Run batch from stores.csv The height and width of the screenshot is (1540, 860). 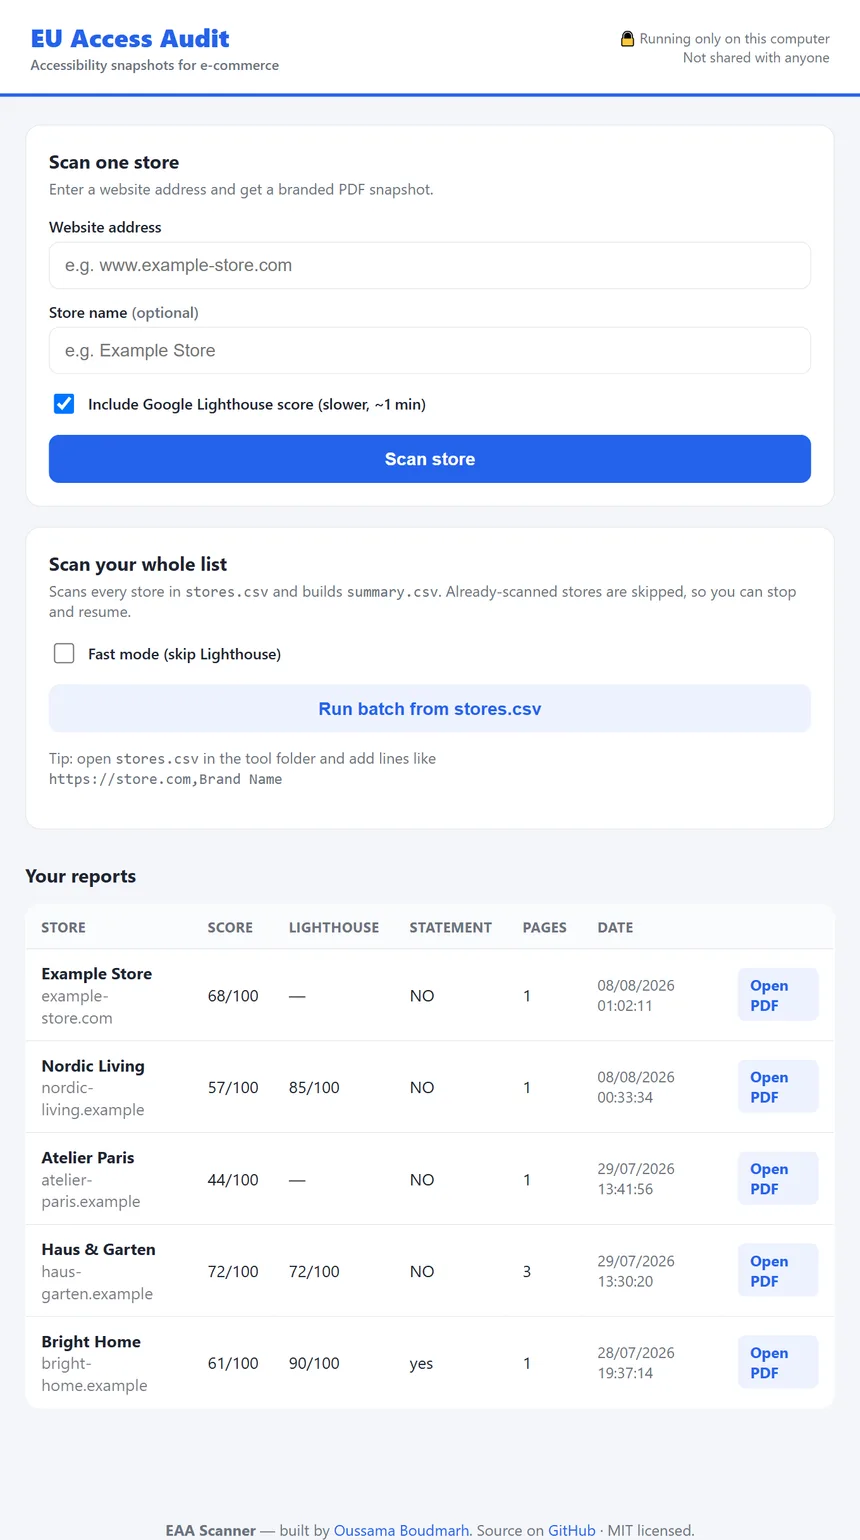coord(430,709)
